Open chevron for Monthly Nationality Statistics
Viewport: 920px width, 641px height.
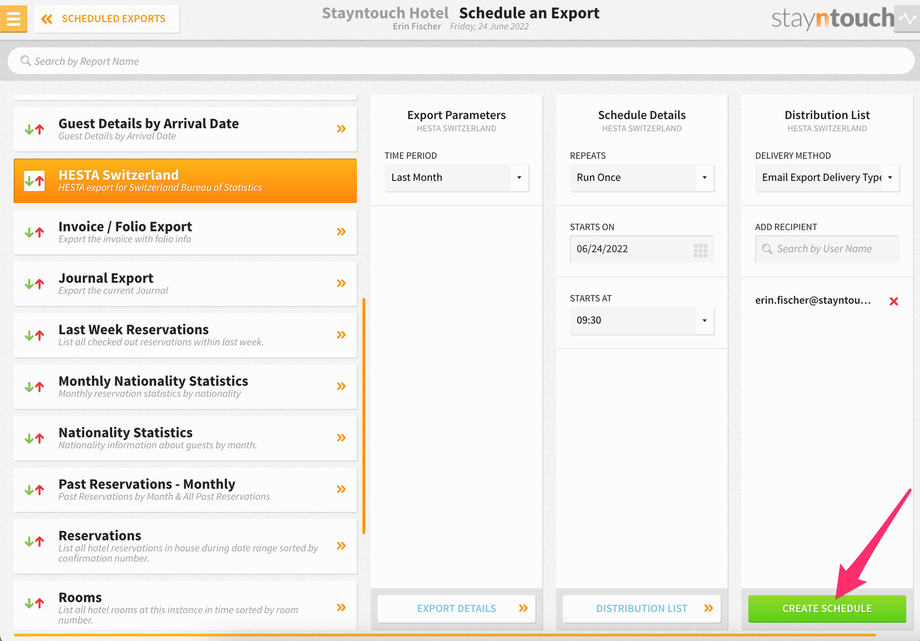click(341, 386)
